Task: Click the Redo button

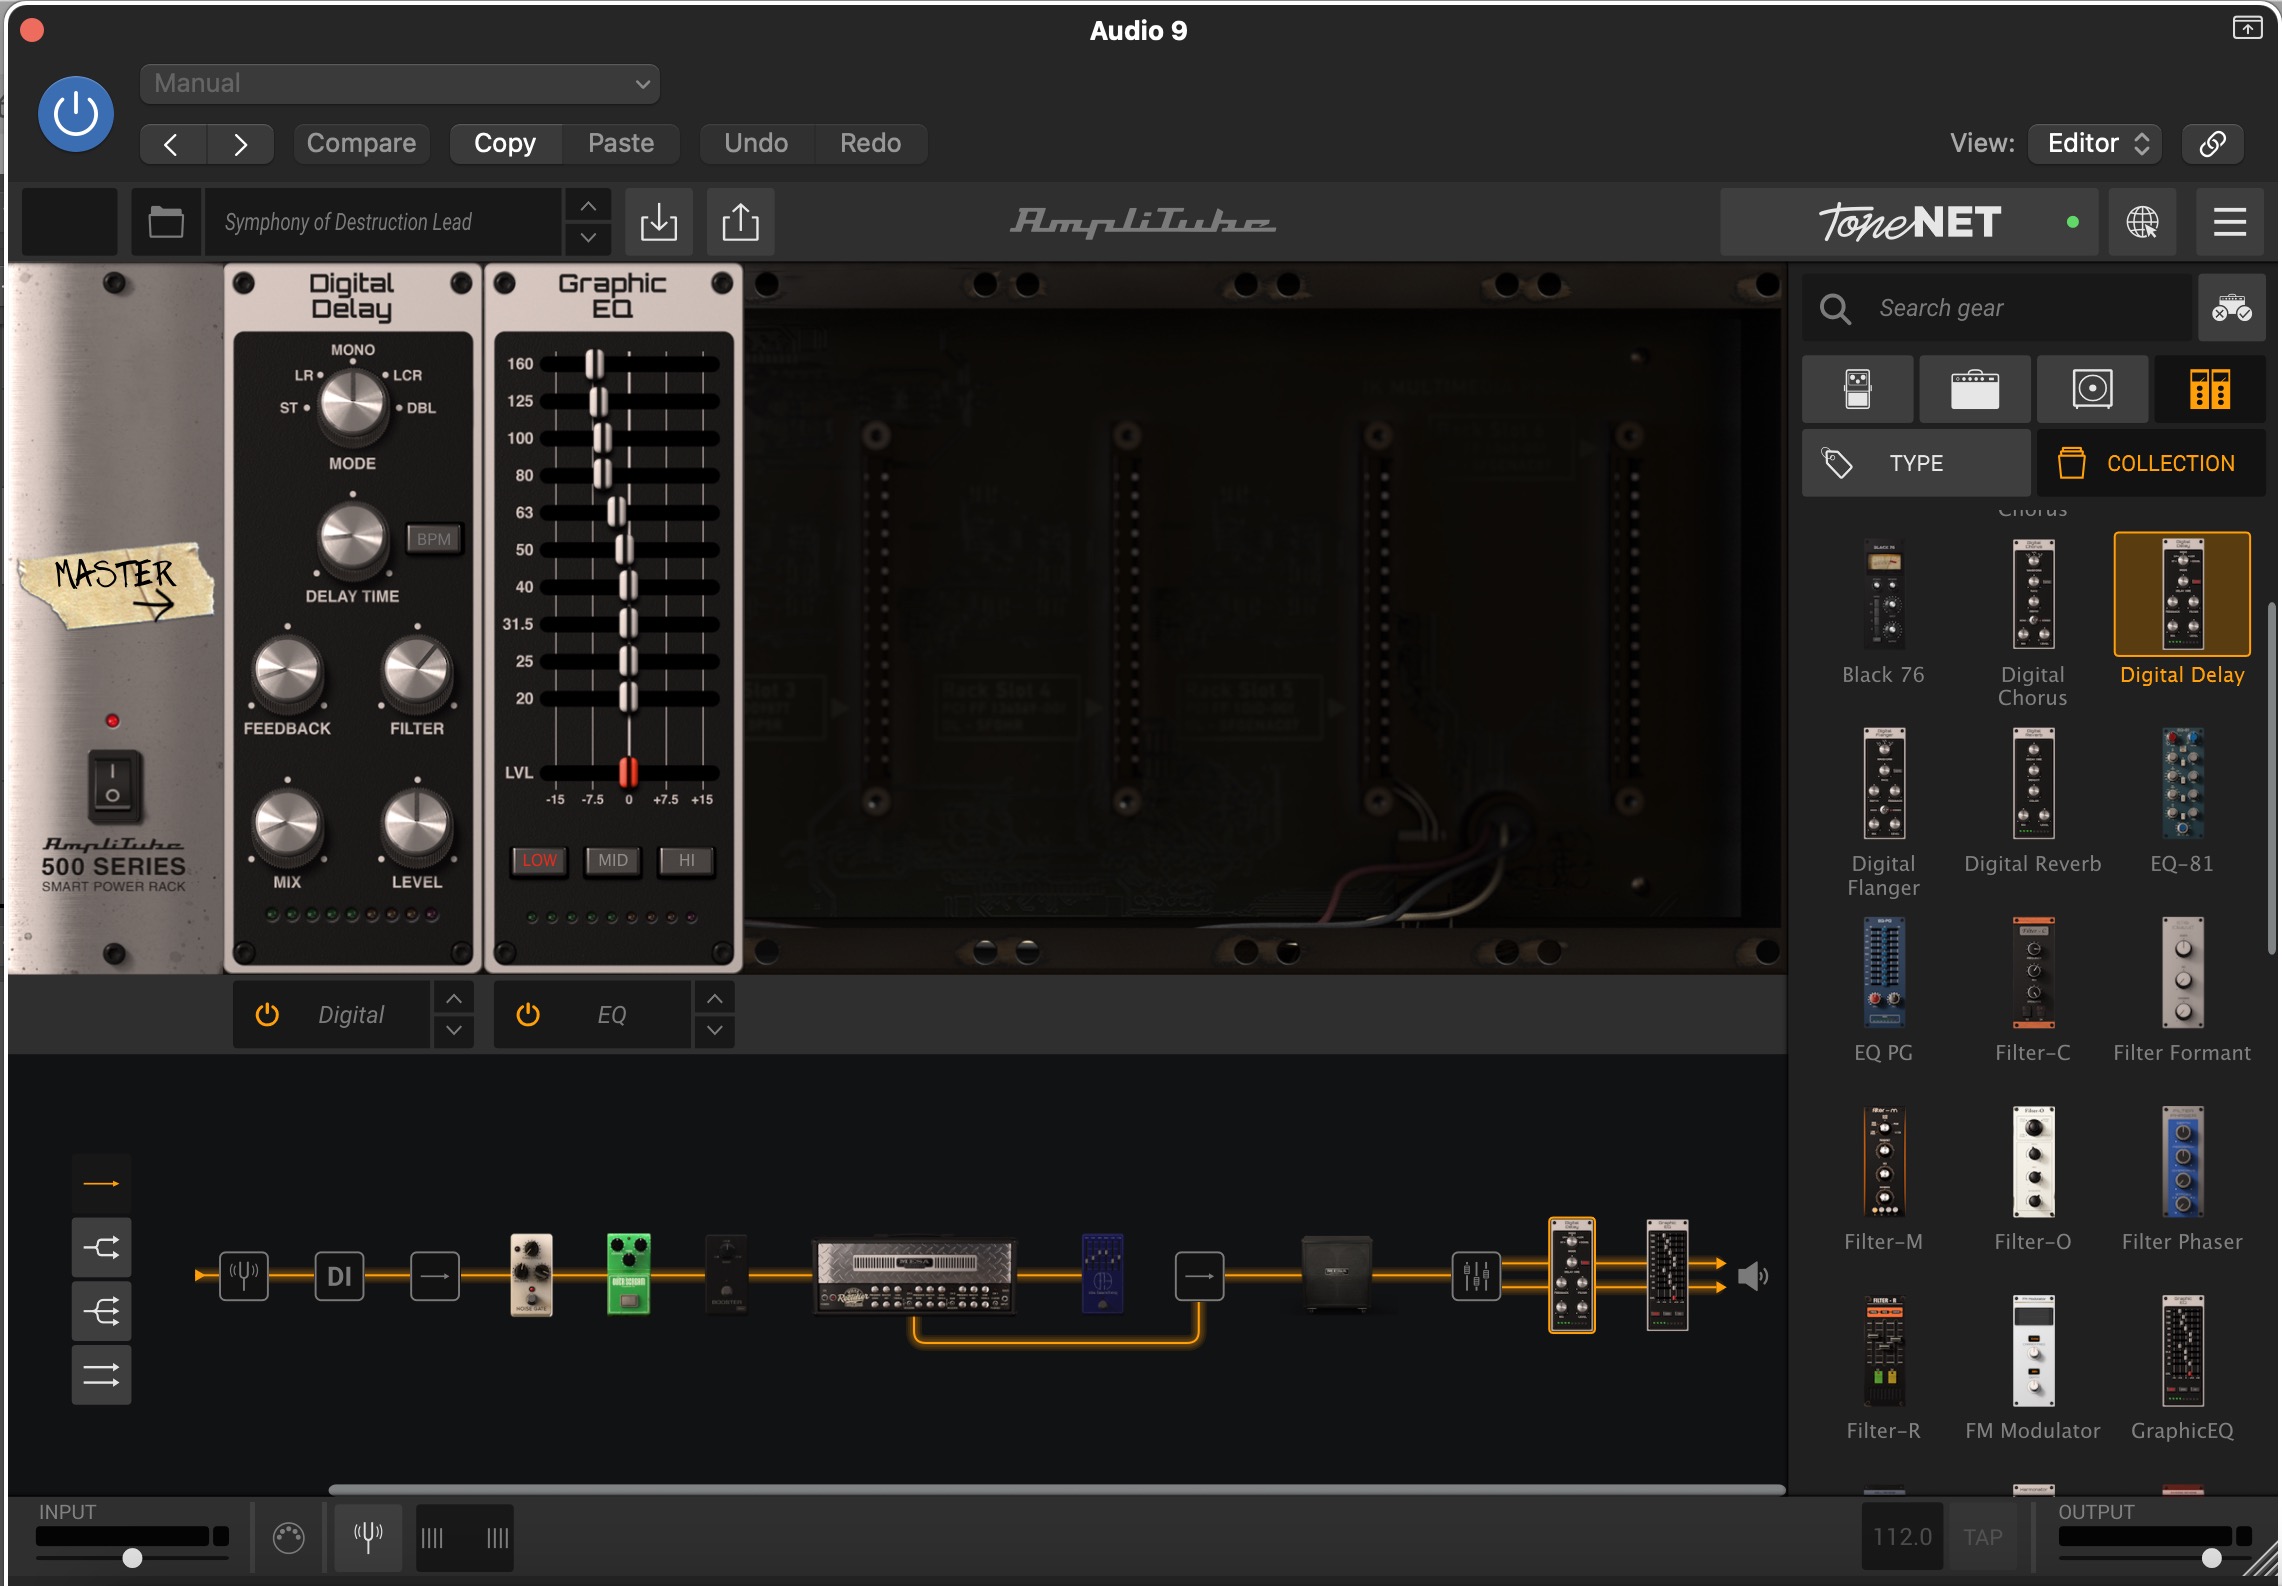Action: (x=870, y=143)
